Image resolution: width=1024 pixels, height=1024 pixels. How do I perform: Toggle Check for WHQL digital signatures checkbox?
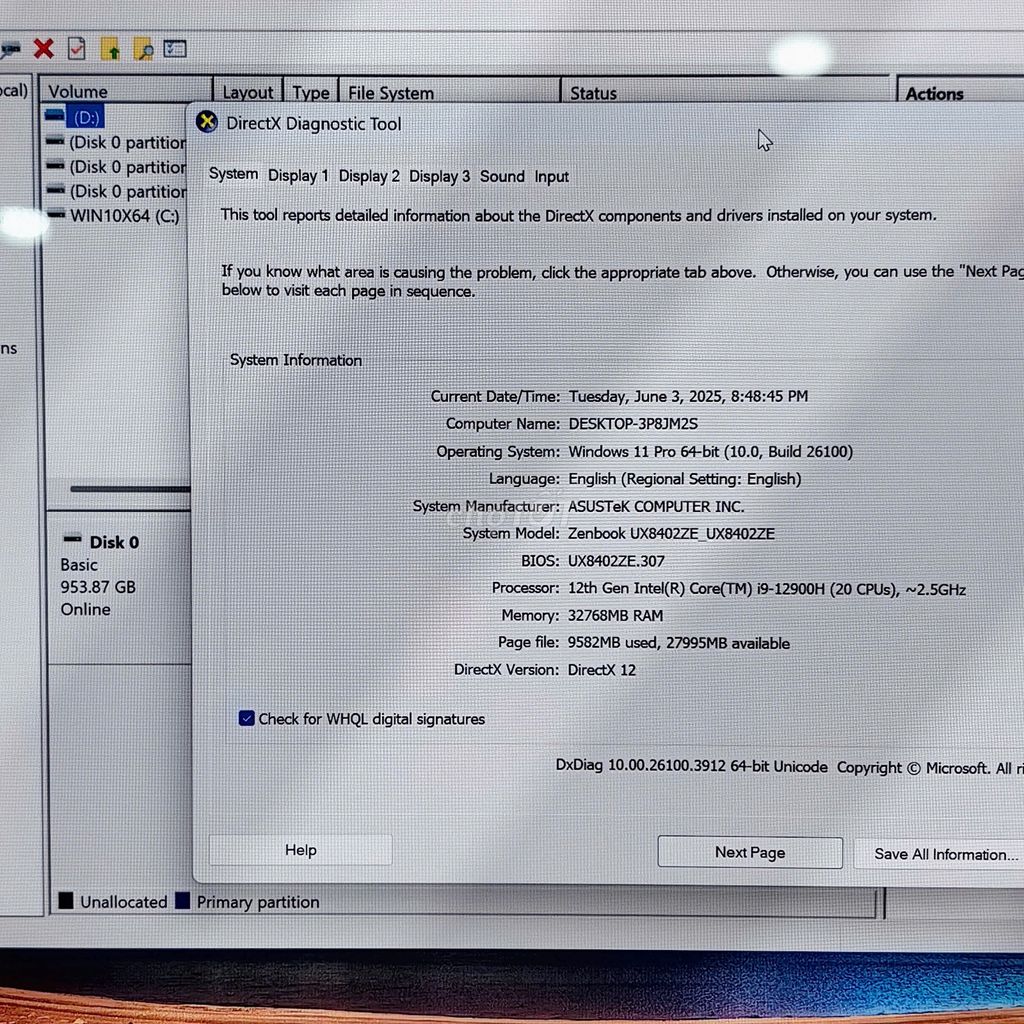click(x=246, y=718)
